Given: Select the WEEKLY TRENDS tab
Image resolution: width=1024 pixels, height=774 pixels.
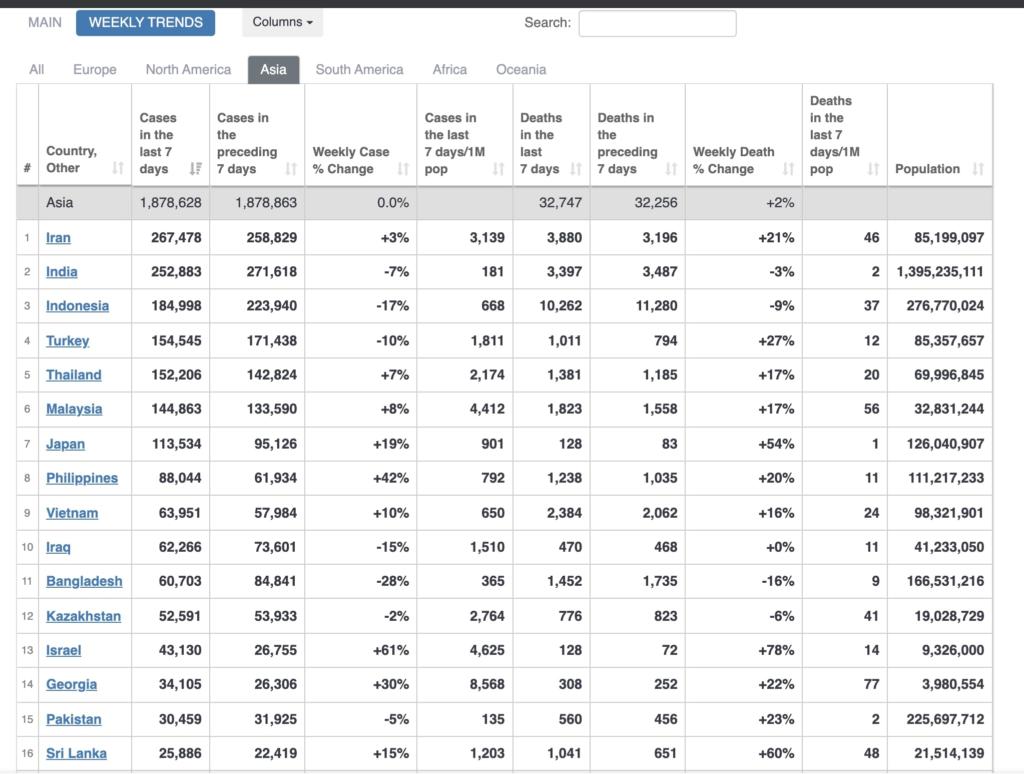Looking at the screenshot, I should tap(145, 22).
